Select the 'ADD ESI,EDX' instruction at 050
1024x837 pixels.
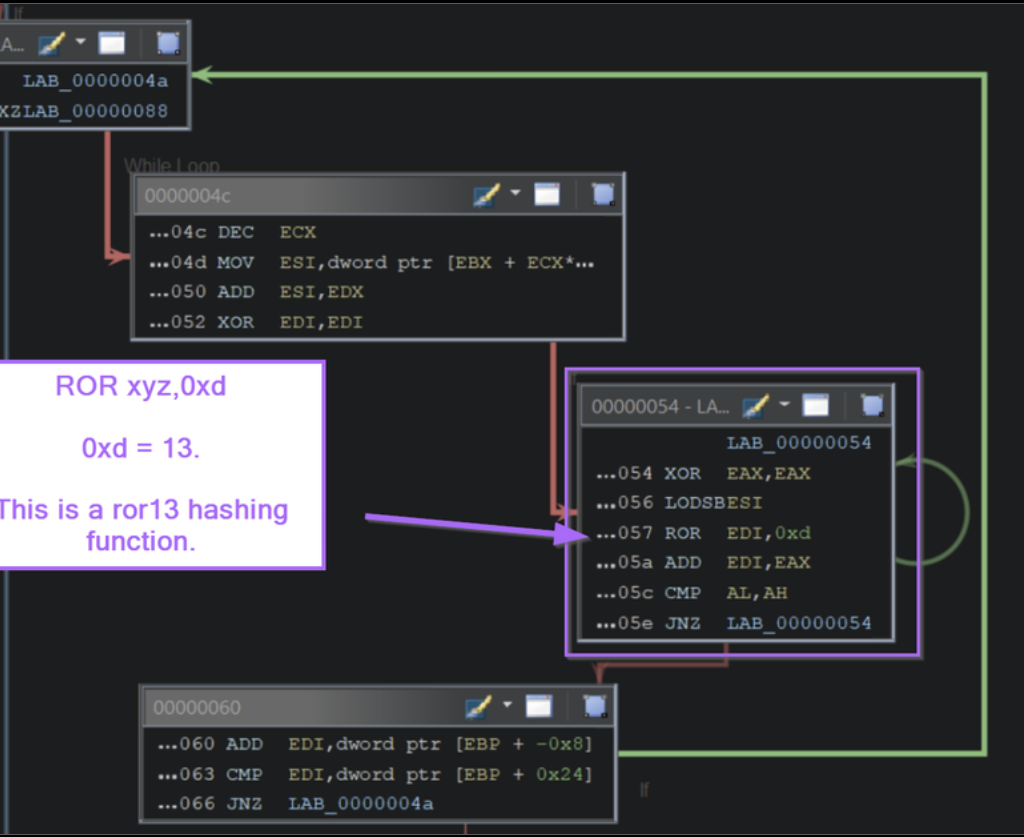pyautogui.click(x=256, y=292)
